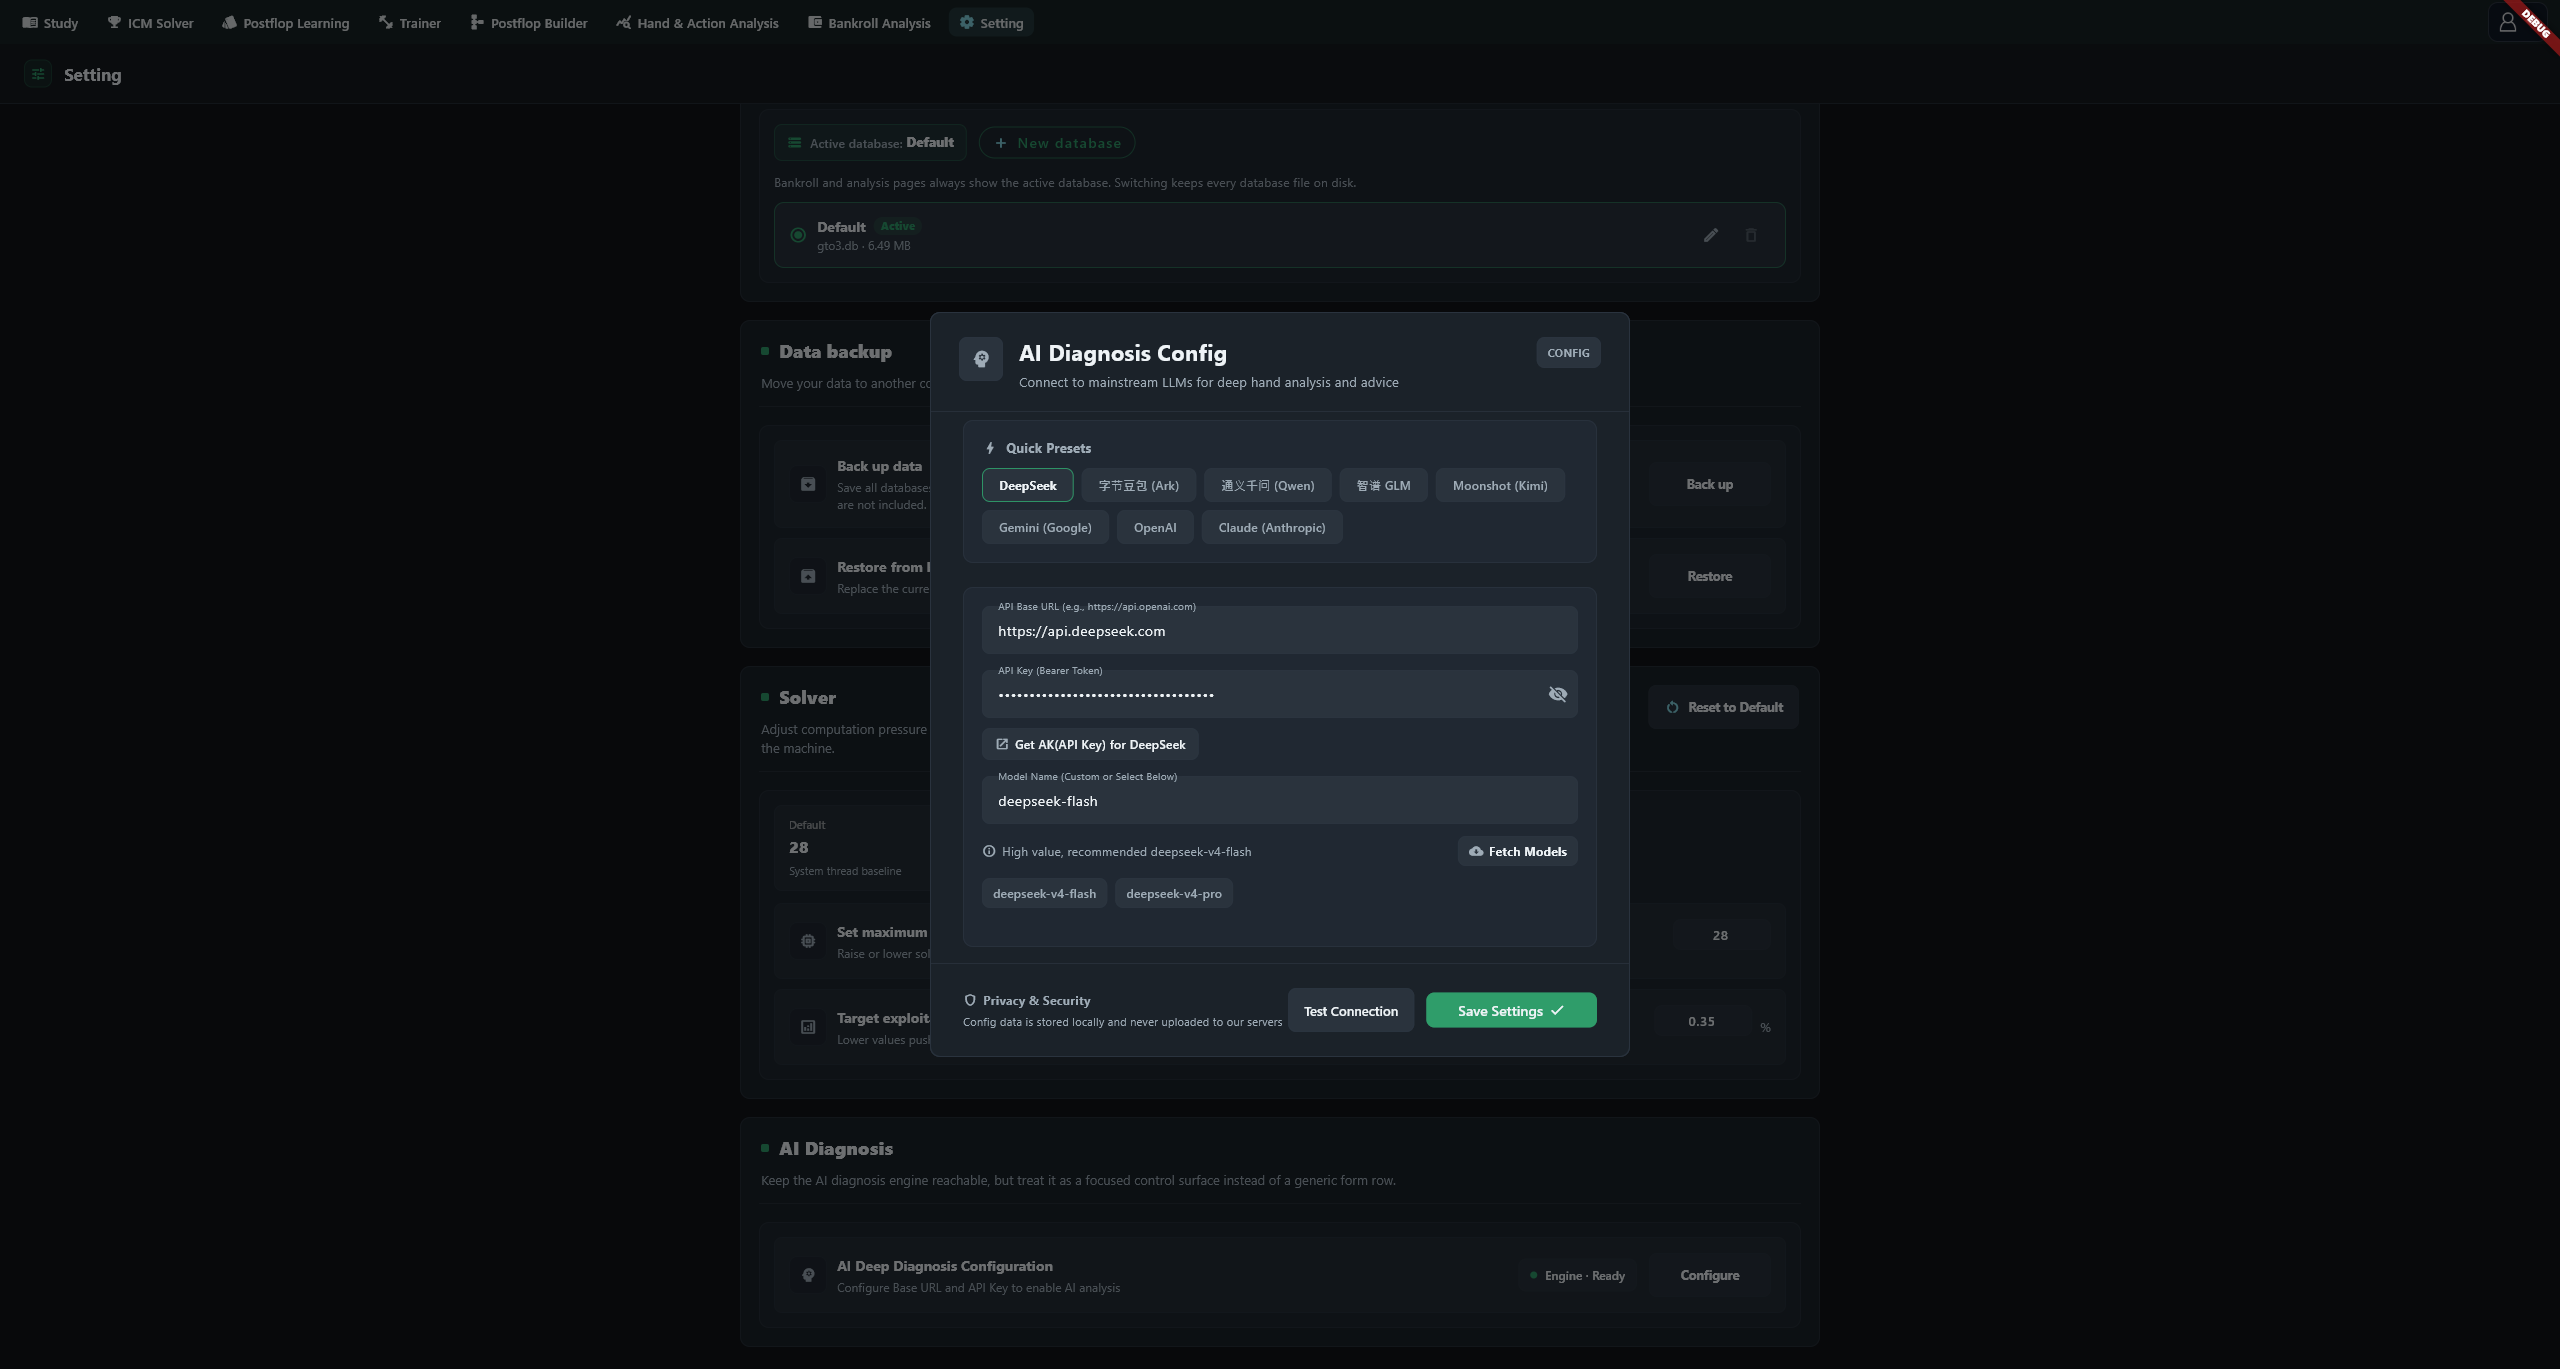Open Hand & Action Analysis tab
The height and width of the screenshot is (1369, 2560).
pos(697,22)
